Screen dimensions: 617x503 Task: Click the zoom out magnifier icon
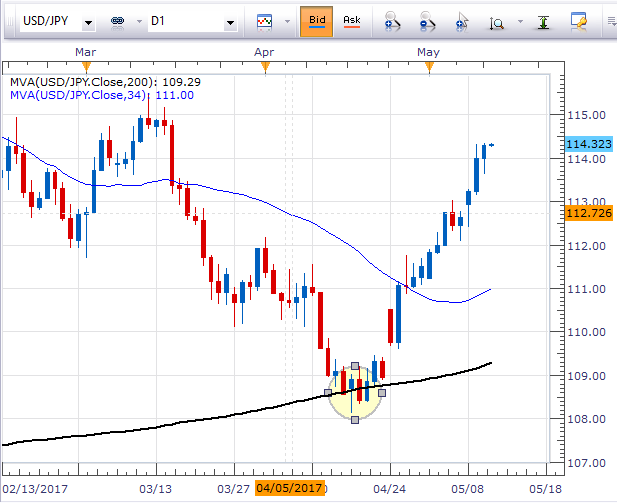pos(428,21)
